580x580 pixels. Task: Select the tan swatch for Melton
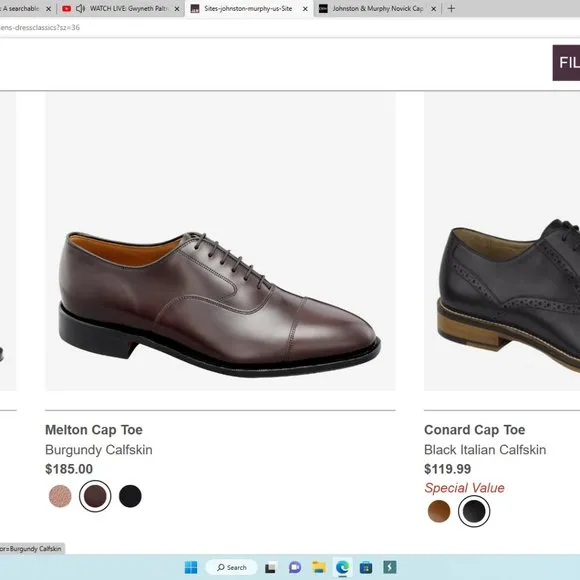pos(60,496)
